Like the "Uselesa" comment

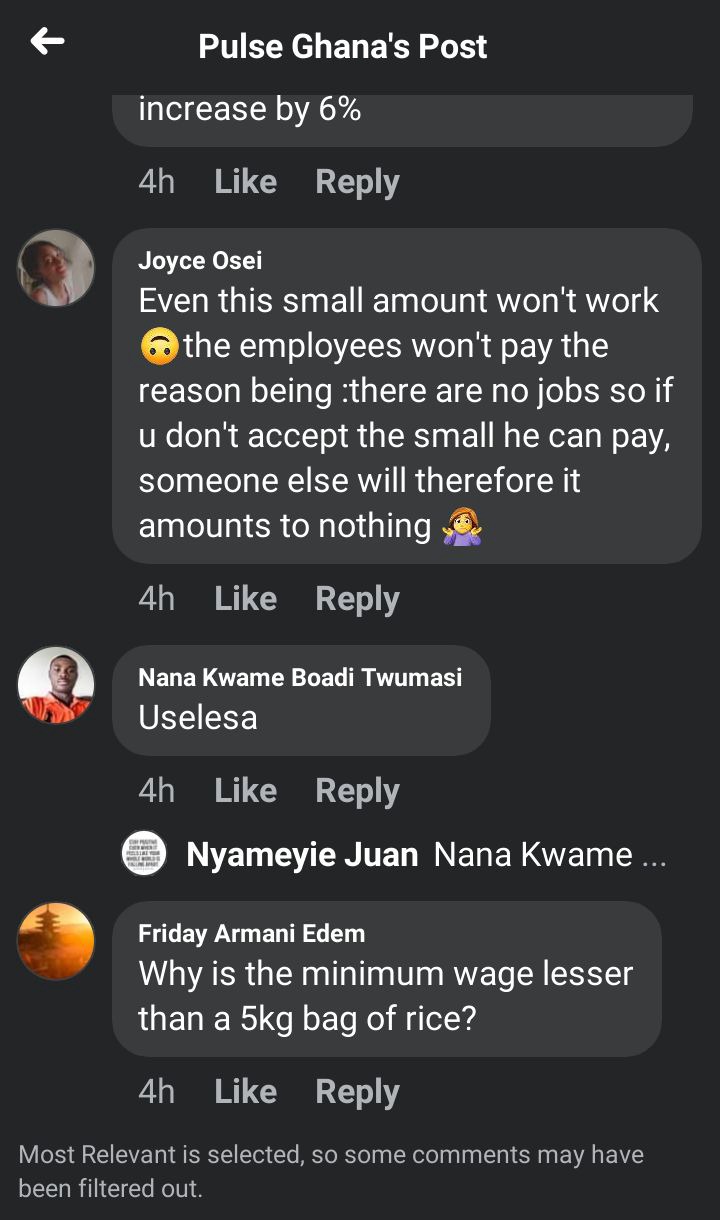pyautogui.click(x=245, y=790)
